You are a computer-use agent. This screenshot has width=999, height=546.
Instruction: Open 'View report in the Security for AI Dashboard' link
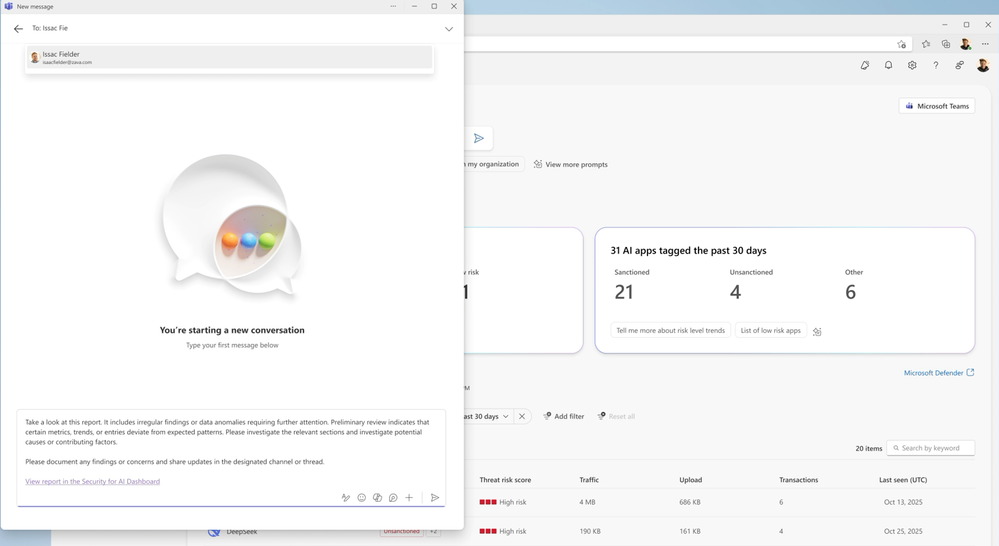(92, 482)
